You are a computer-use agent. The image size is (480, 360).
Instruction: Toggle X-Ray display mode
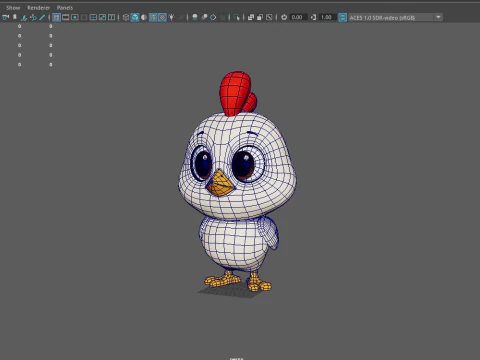pos(251,17)
